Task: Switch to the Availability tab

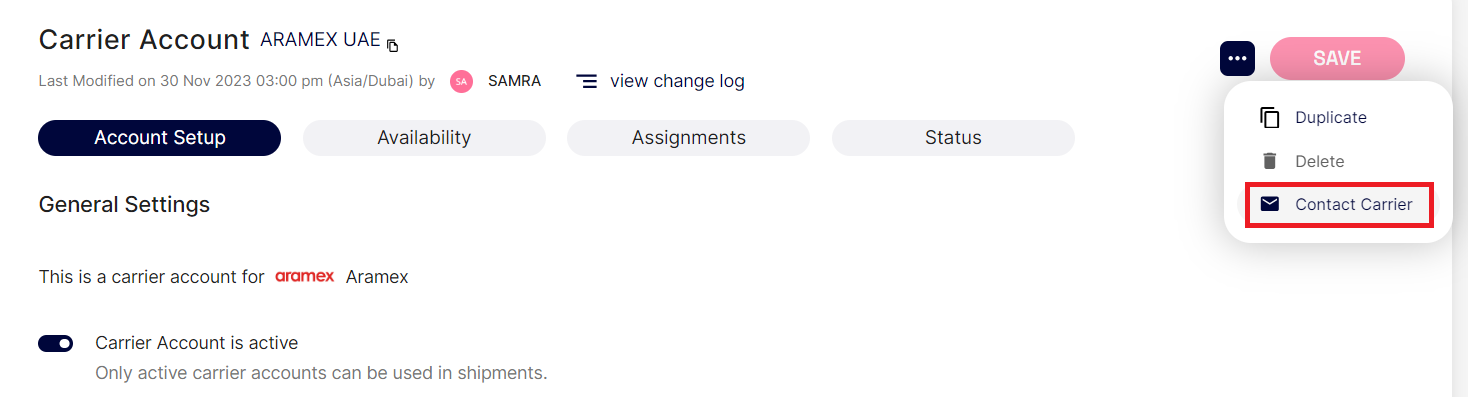Action: pyautogui.click(x=424, y=138)
